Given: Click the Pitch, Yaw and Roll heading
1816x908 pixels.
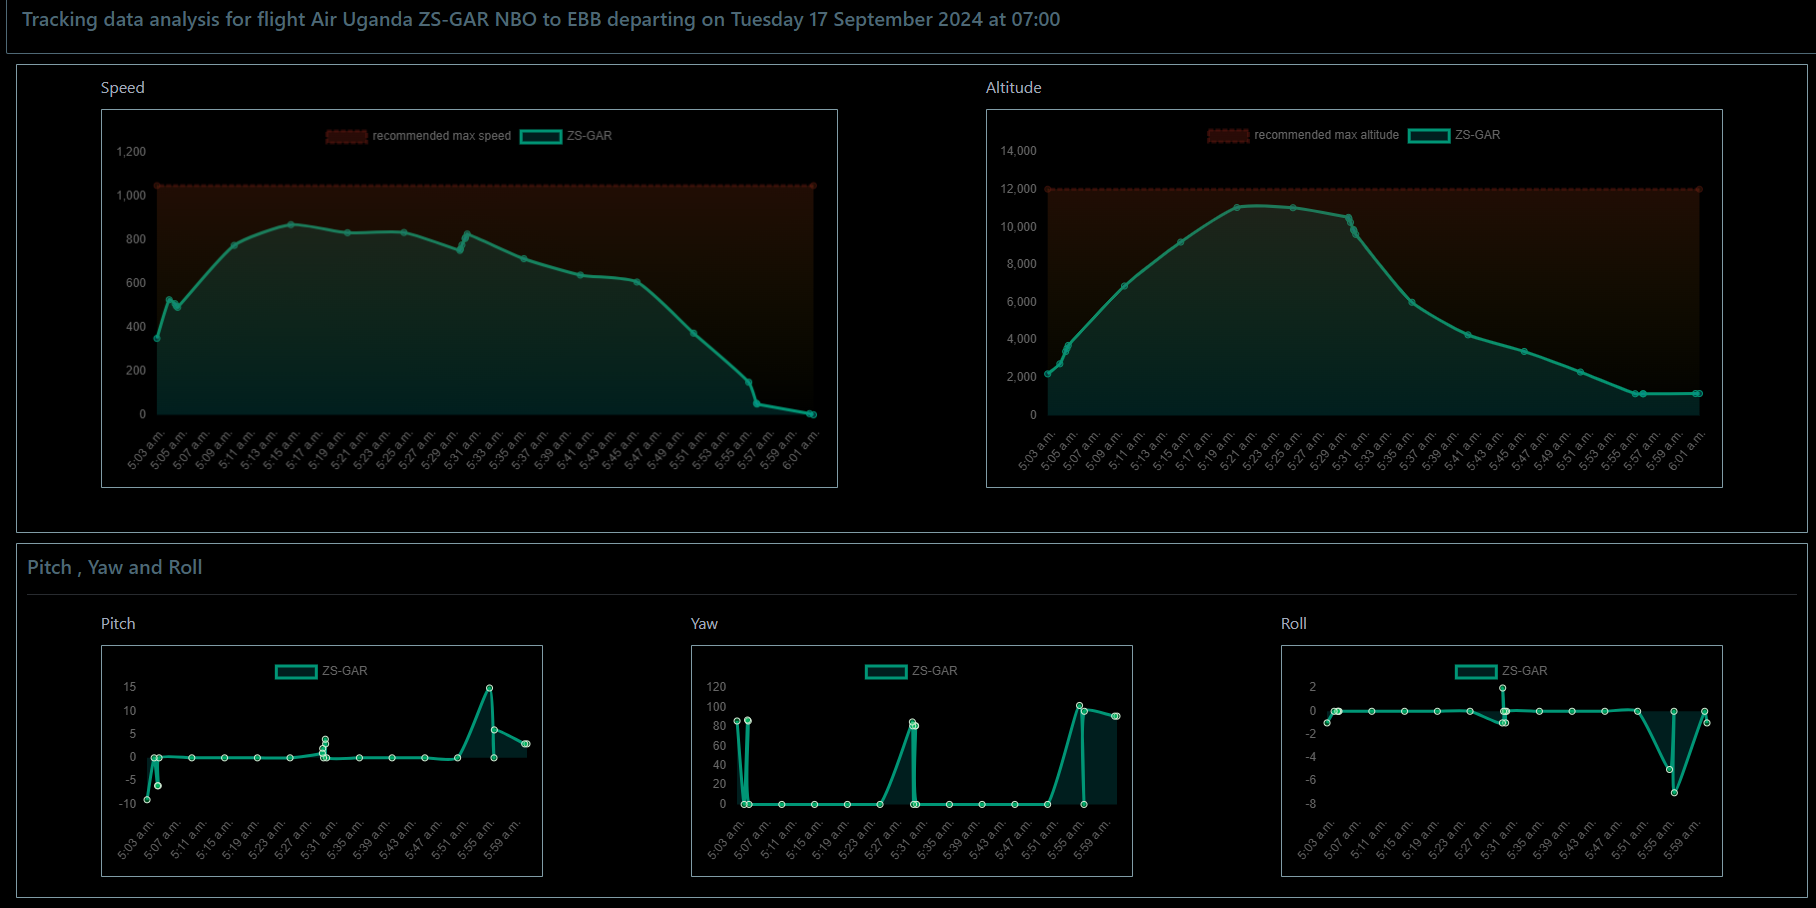Looking at the screenshot, I should tap(115, 567).
